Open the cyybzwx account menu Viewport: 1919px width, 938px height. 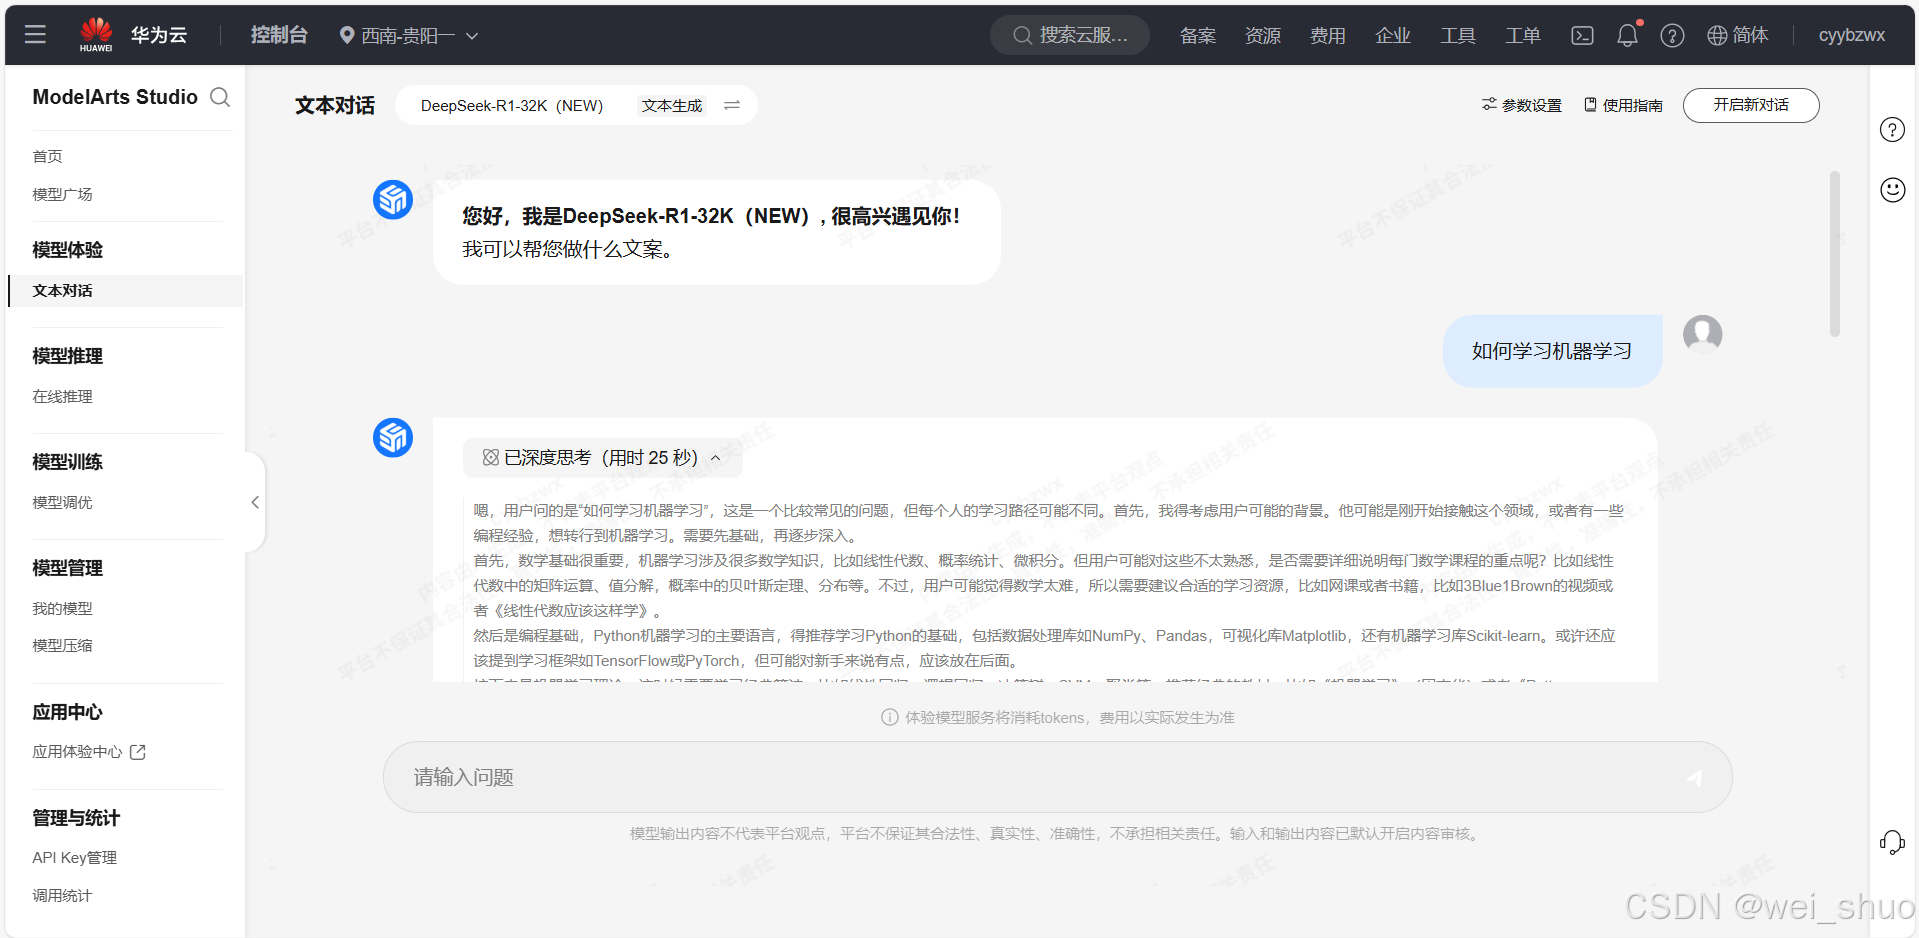(x=1851, y=35)
